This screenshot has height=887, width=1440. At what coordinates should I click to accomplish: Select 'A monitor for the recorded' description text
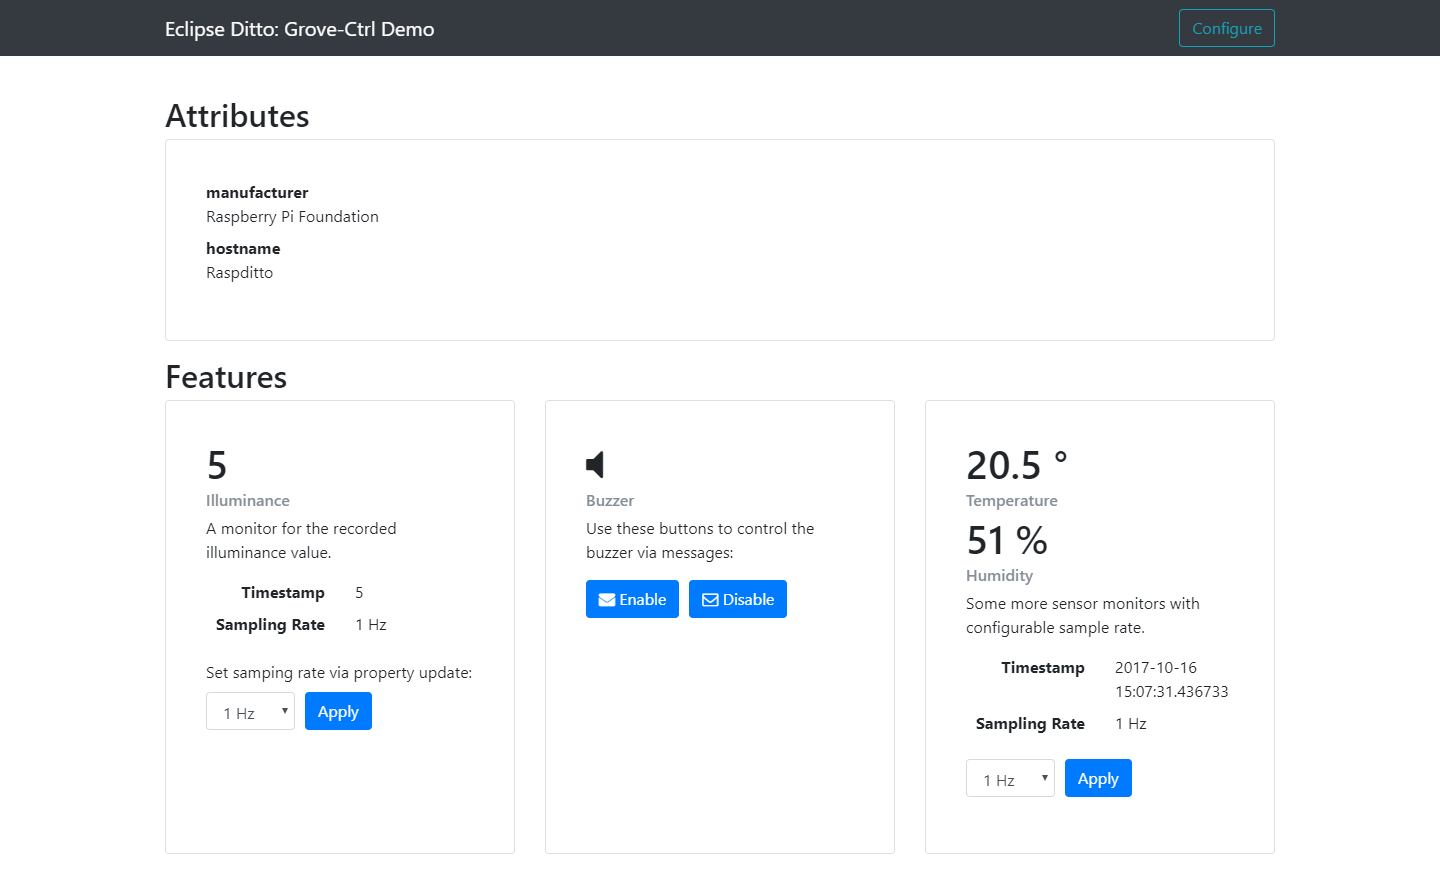(x=301, y=528)
